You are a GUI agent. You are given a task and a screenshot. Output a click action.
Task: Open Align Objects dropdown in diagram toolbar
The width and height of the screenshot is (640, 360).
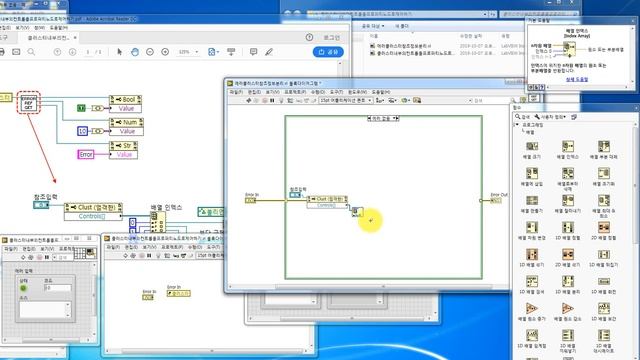[x=380, y=100]
